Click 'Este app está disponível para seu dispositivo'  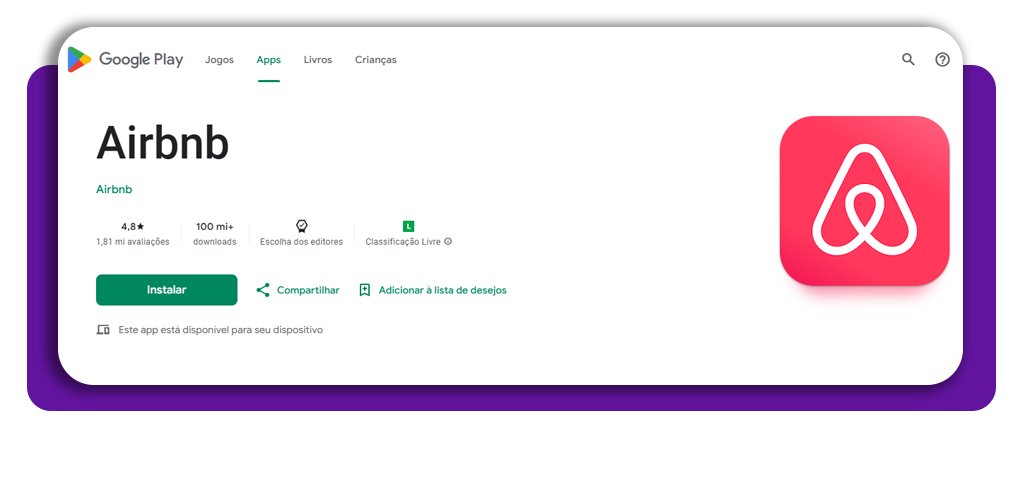pos(221,330)
